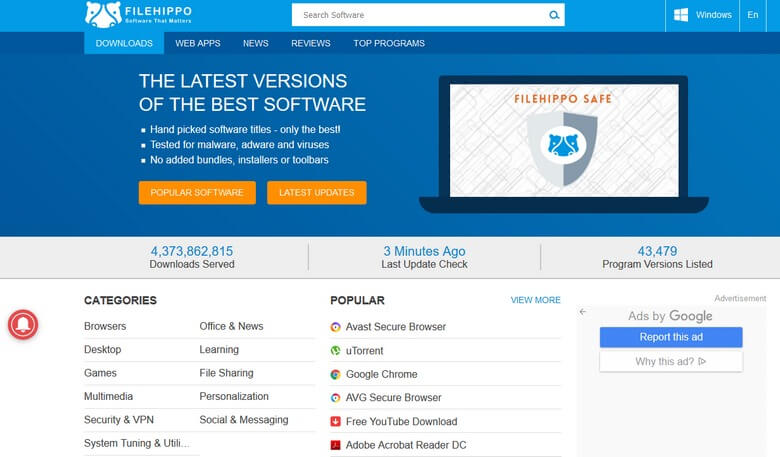
Task: Click the AVG Secure Browser icon
Action: [x=336, y=398]
